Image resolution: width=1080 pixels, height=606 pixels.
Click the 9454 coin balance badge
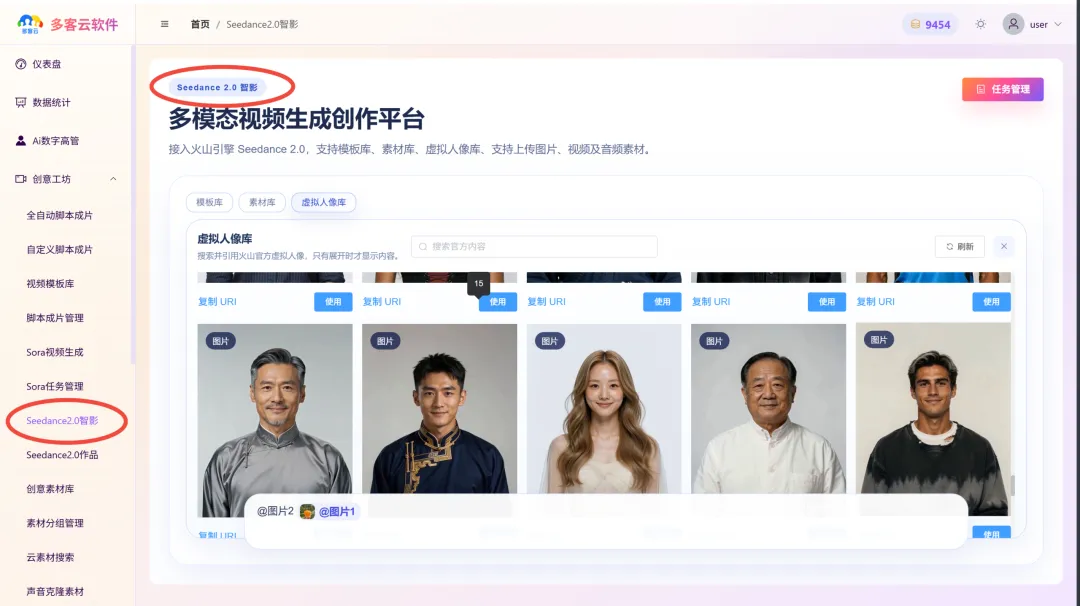coord(930,24)
